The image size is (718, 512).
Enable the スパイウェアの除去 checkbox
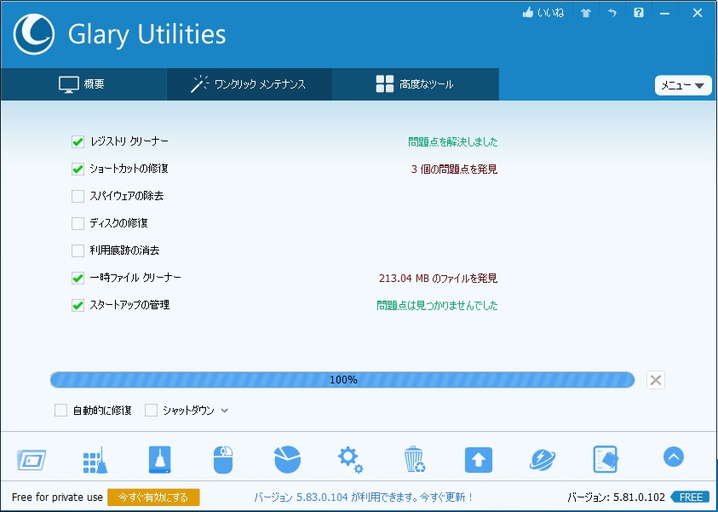pyautogui.click(x=78, y=196)
